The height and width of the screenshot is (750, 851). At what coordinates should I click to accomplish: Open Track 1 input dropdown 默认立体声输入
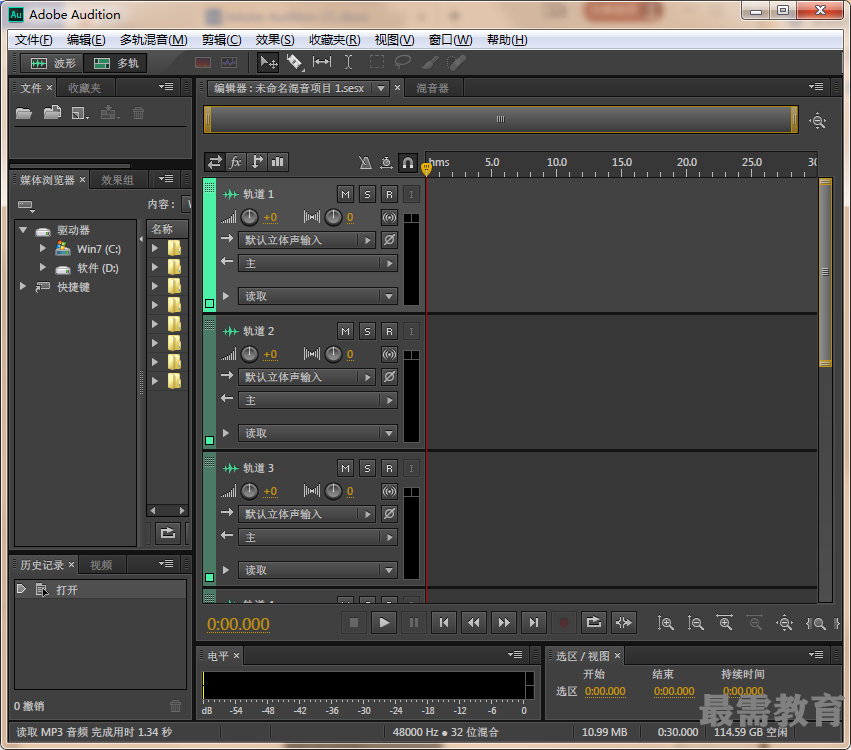(x=307, y=240)
